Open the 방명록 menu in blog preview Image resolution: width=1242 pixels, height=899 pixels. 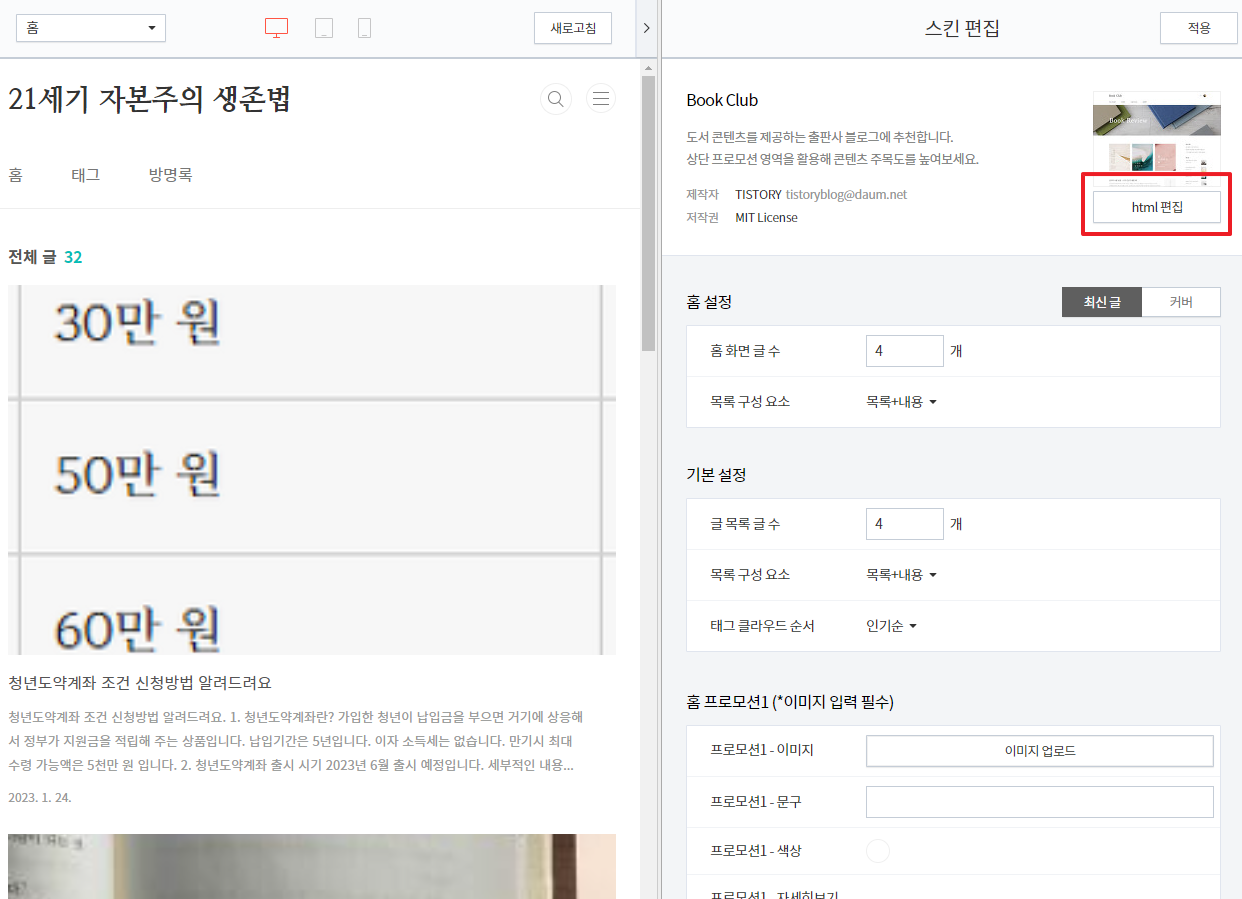point(171,175)
